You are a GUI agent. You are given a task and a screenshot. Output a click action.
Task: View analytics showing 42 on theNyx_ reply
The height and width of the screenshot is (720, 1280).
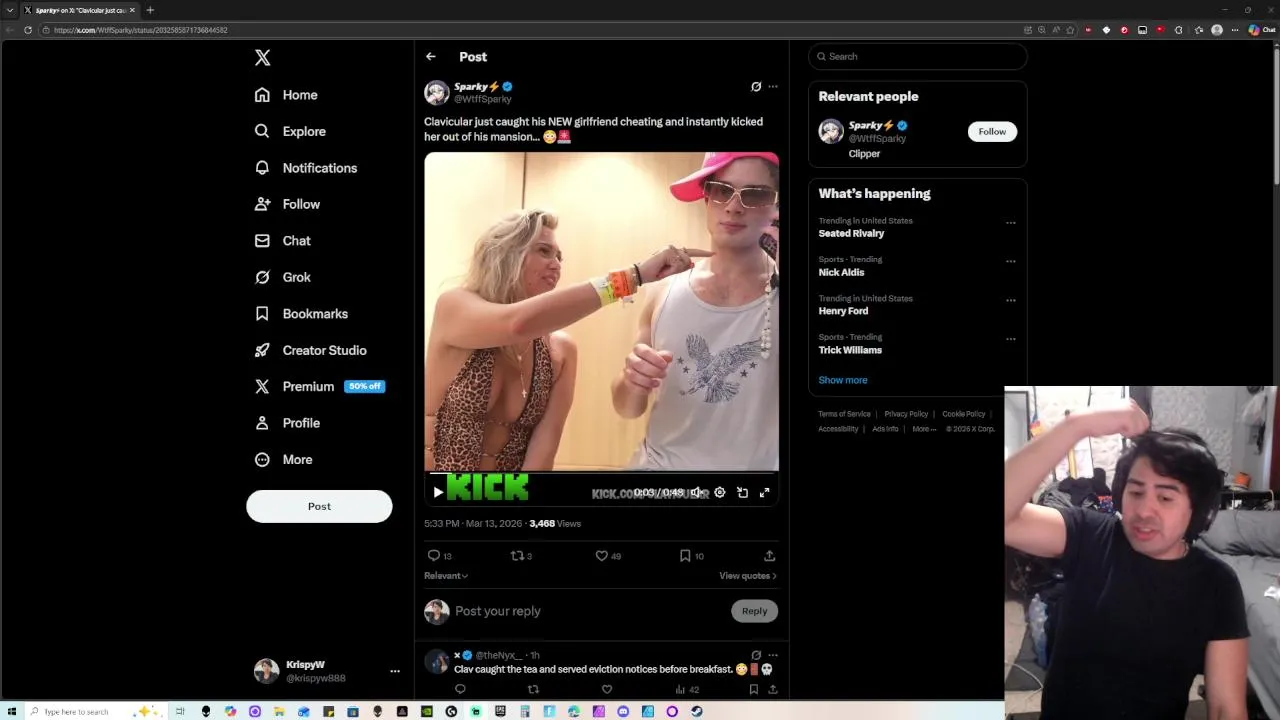pyautogui.click(x=687, y=689)
